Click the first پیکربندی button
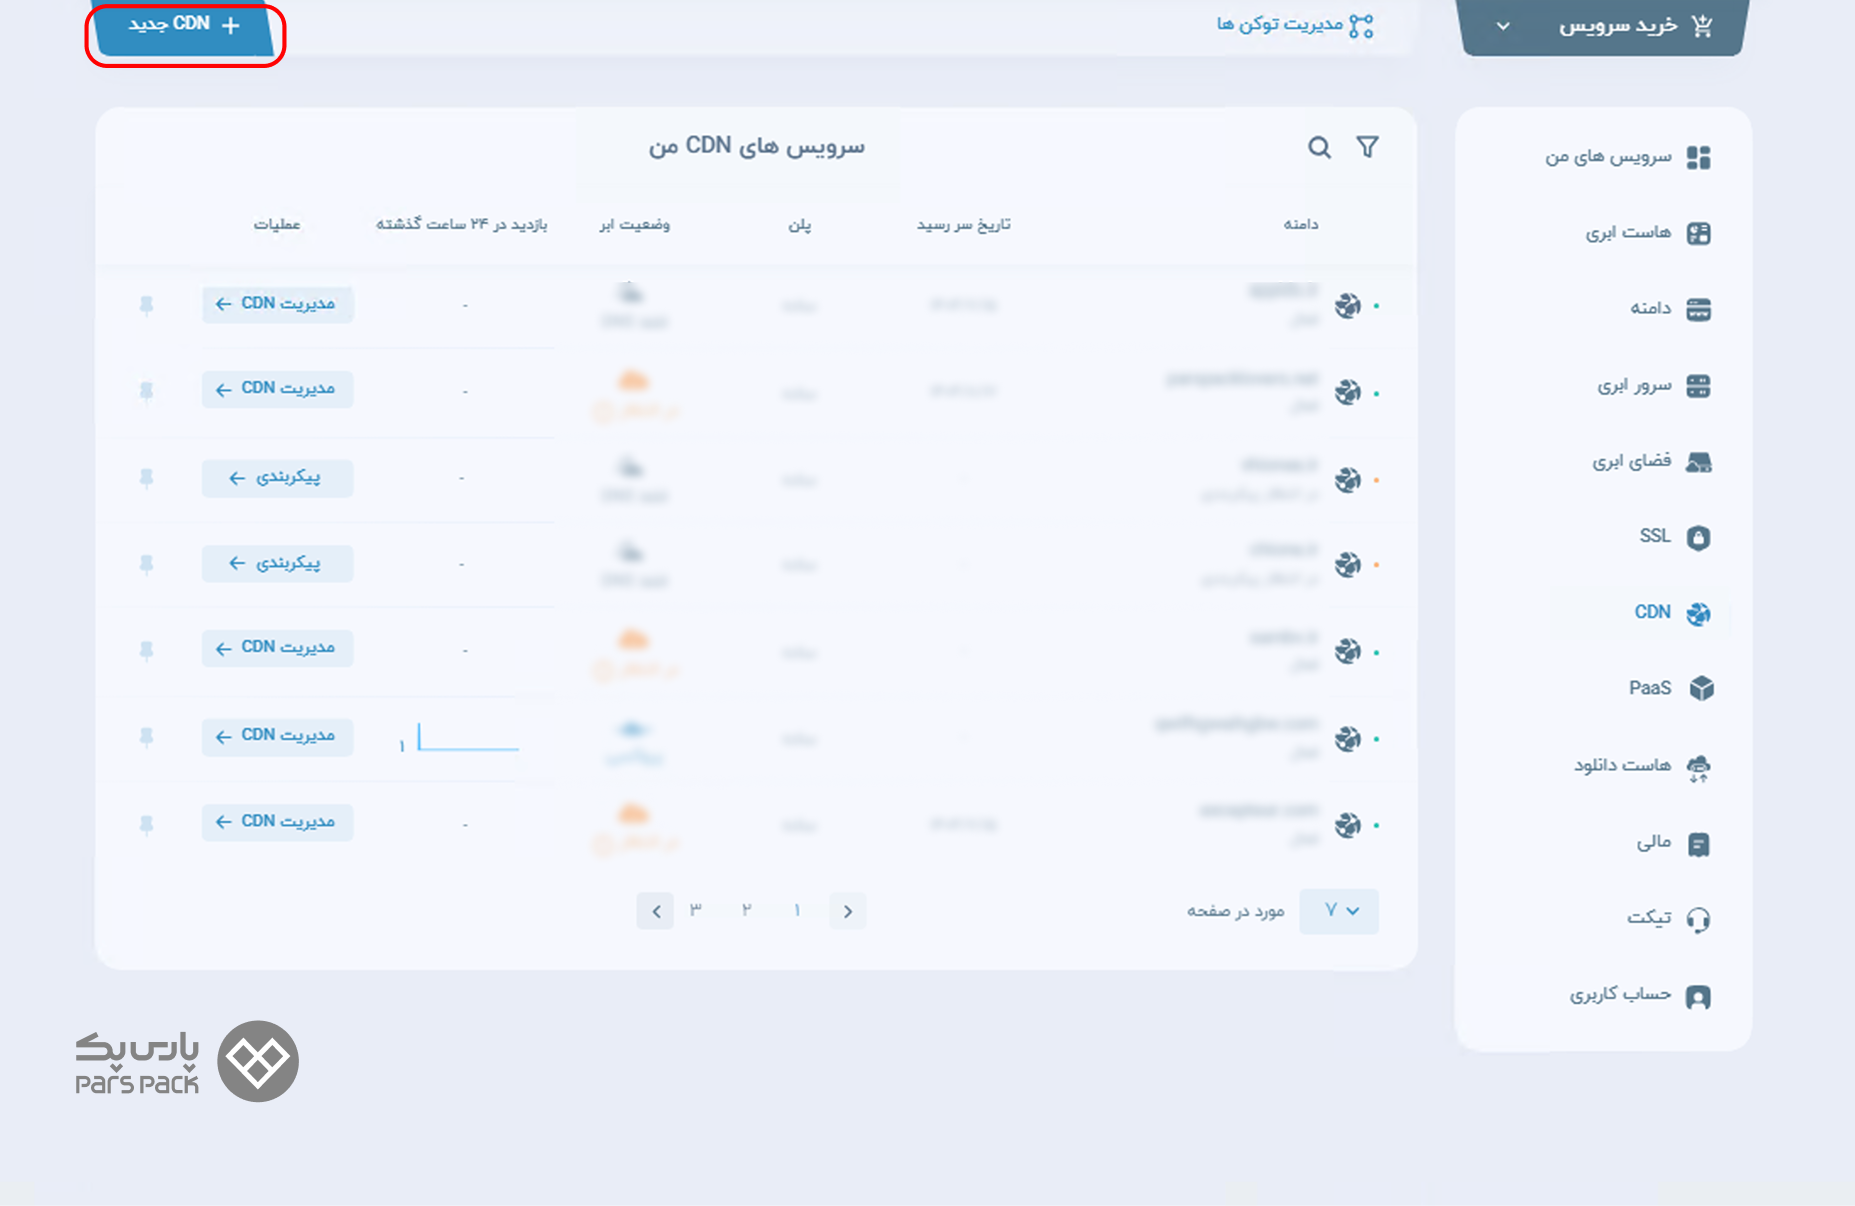The width and height of the screenshot is (1855, 1206). pos(277,478)
